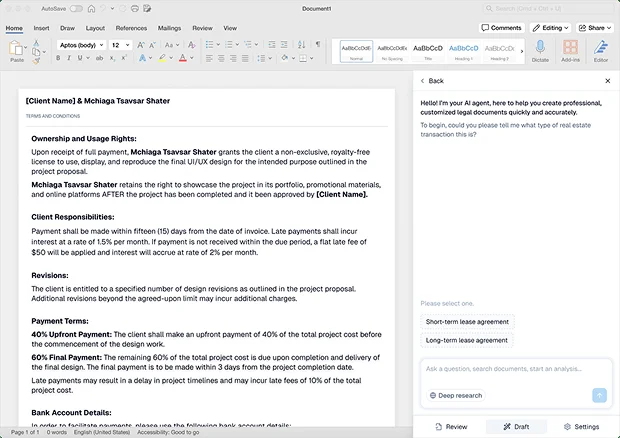Screen dimensions: 620x438
Task: Apply bold formatting from the ribbon
Action: [x=57, y=58]
